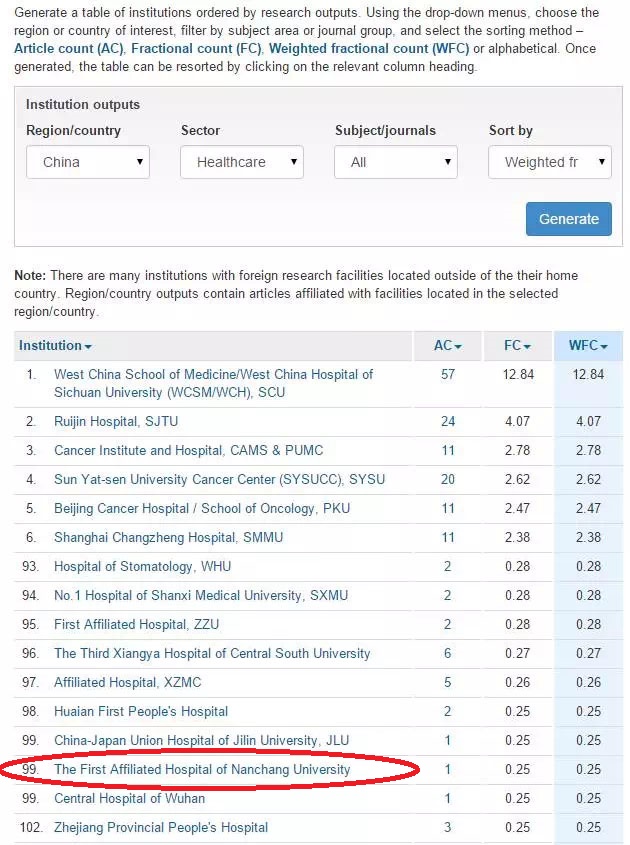Sort table by Institution column
The width and height of the screenshot is (630, 845).
pyautogui.click(x=55, y=345)
